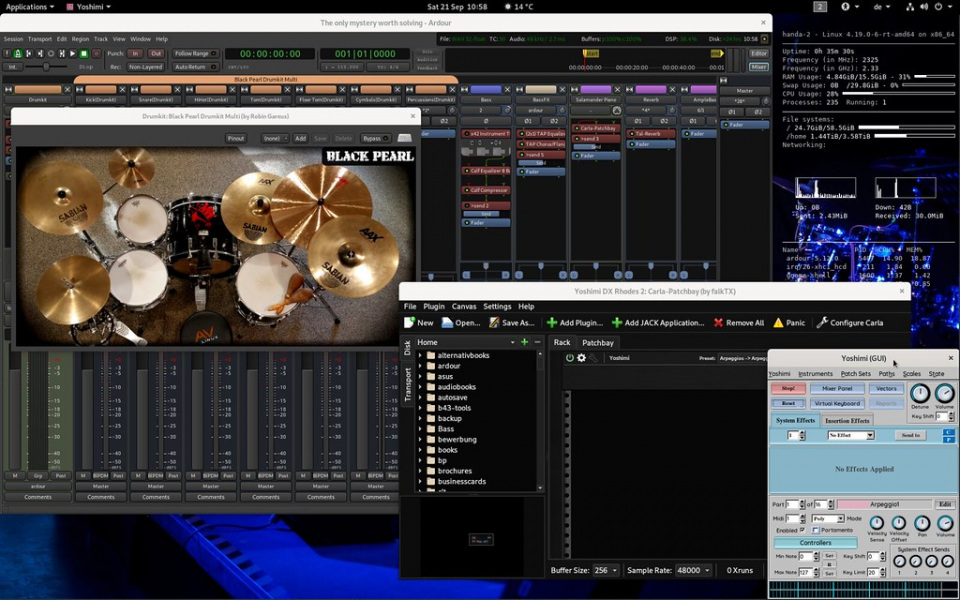Click the Send to button in Yoshimi
The width and height of the screenshot is (960, 600).
click(x=910, y=435)
